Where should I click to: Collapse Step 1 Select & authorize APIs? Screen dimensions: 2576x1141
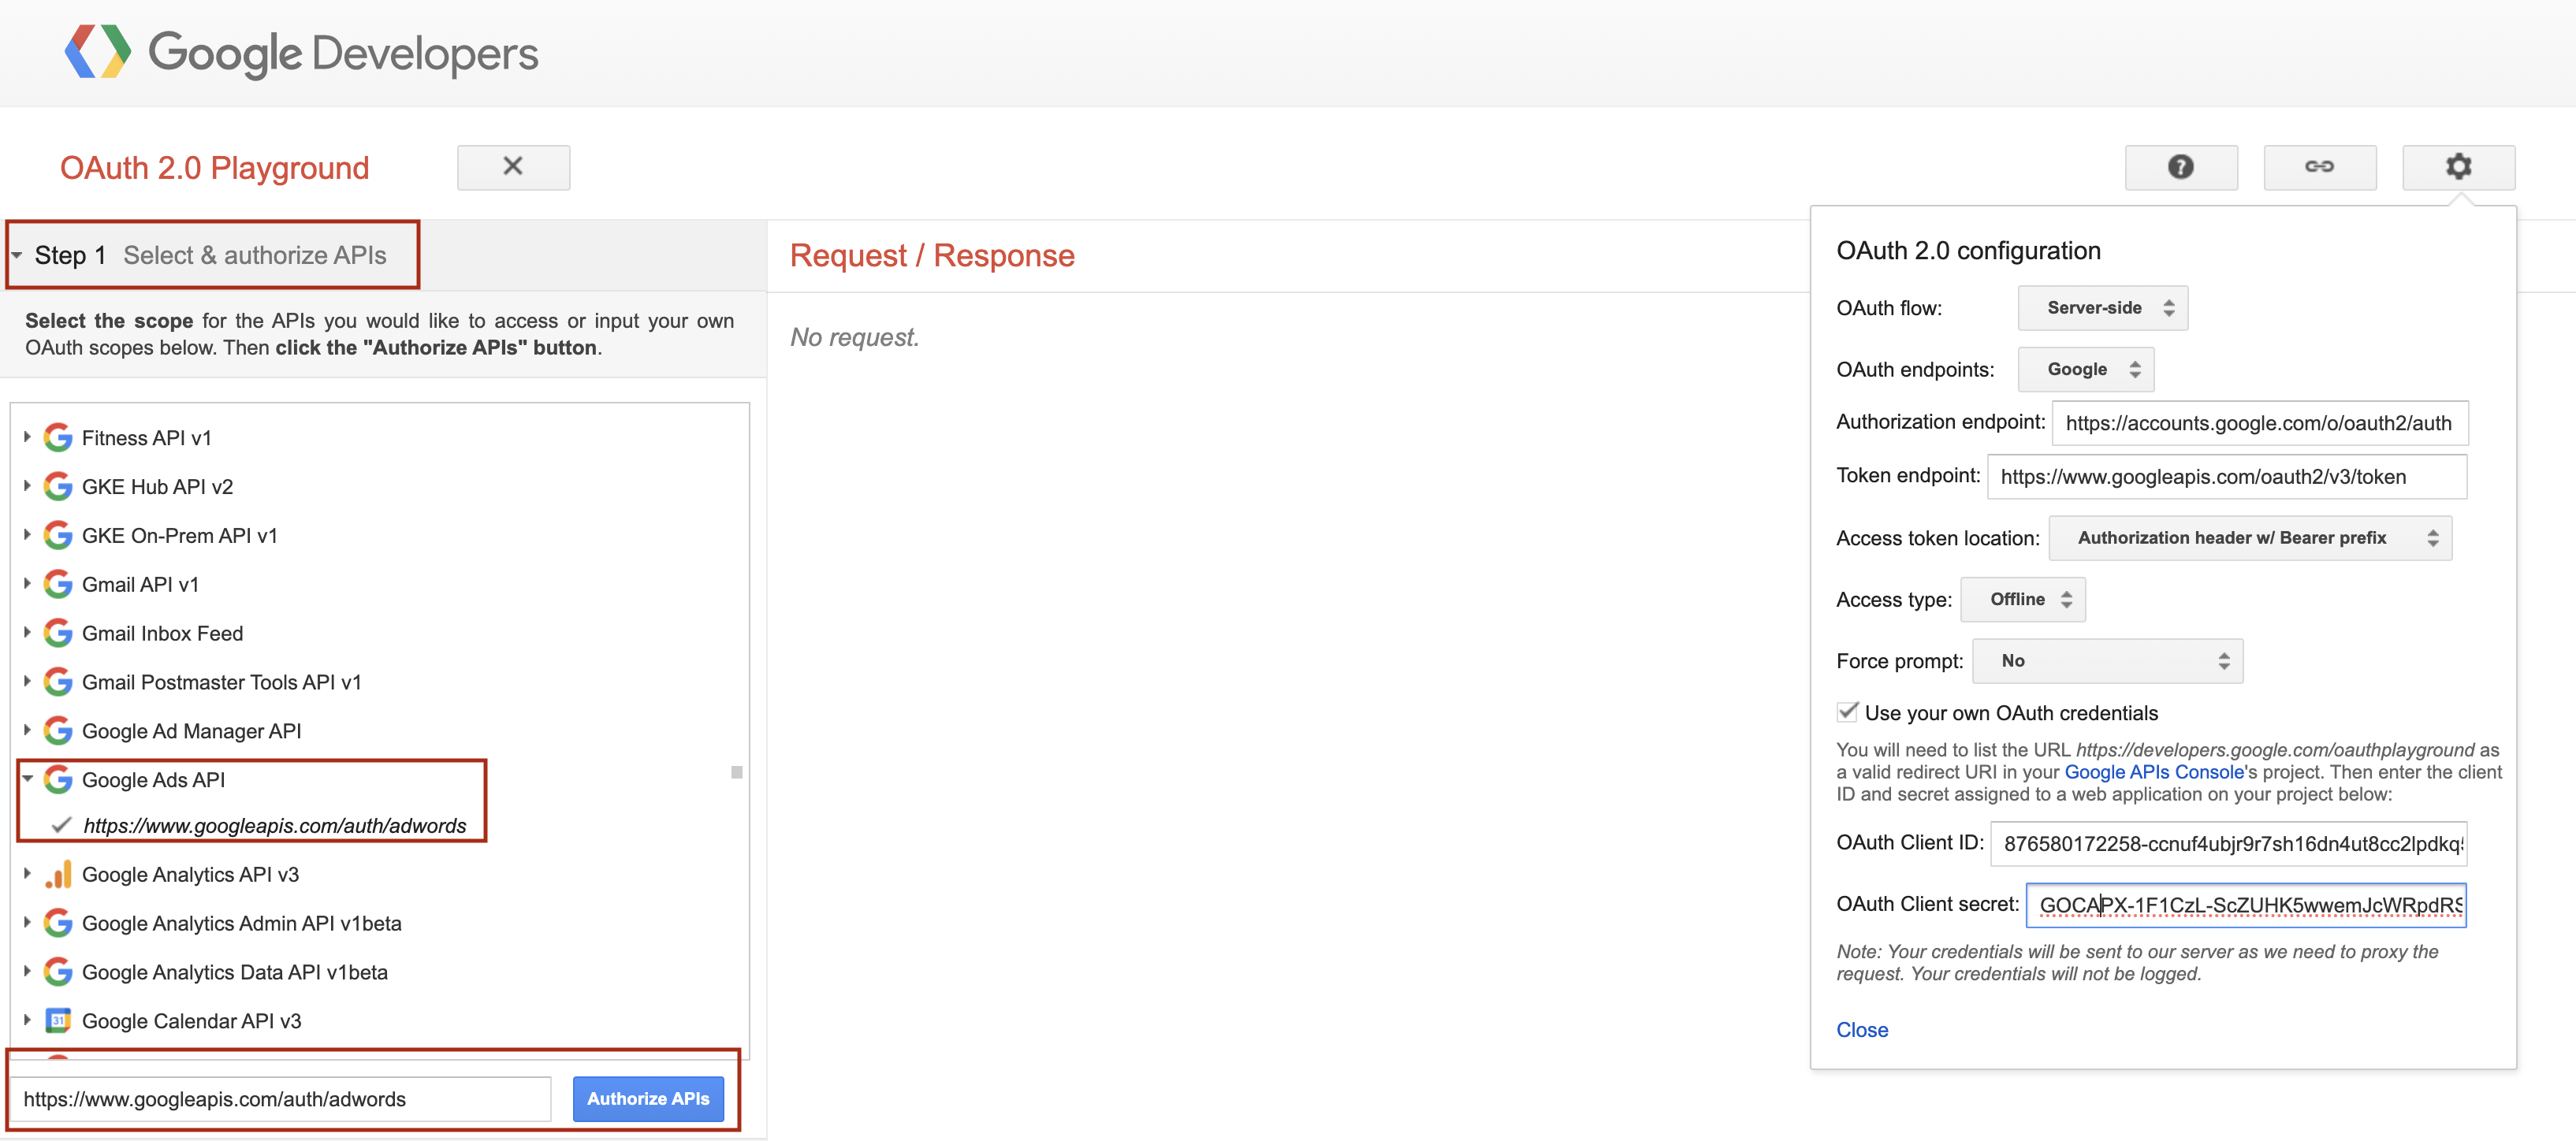coord(17,255)
